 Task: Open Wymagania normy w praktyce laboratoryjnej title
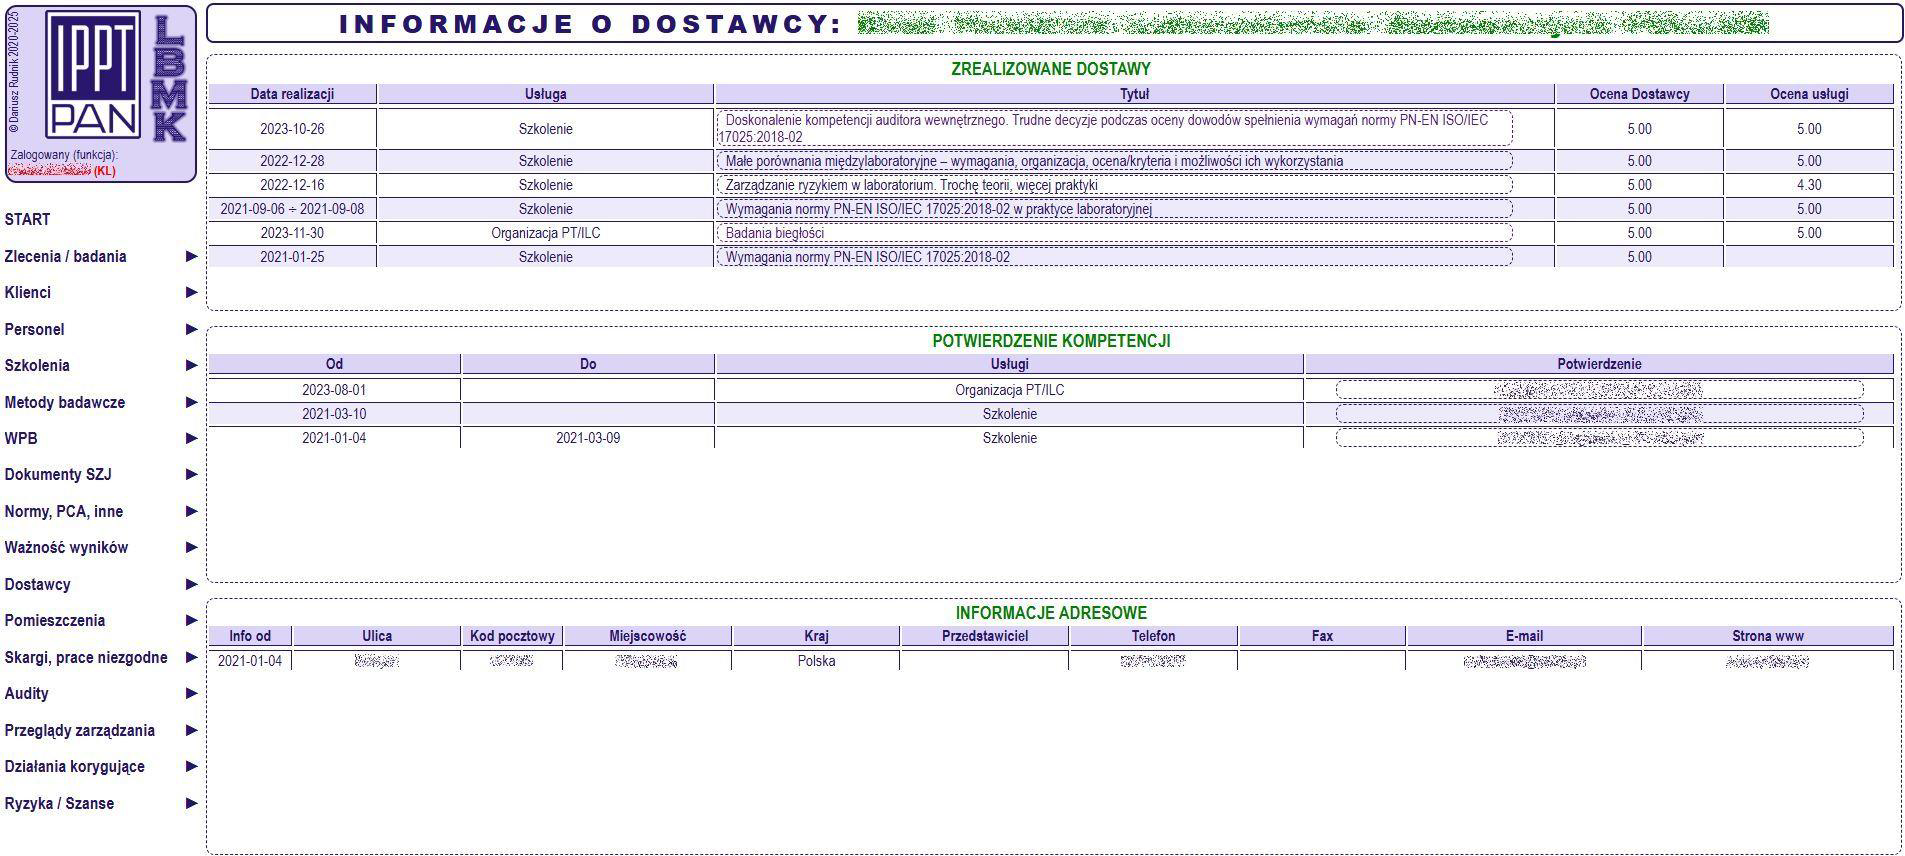1114,209
